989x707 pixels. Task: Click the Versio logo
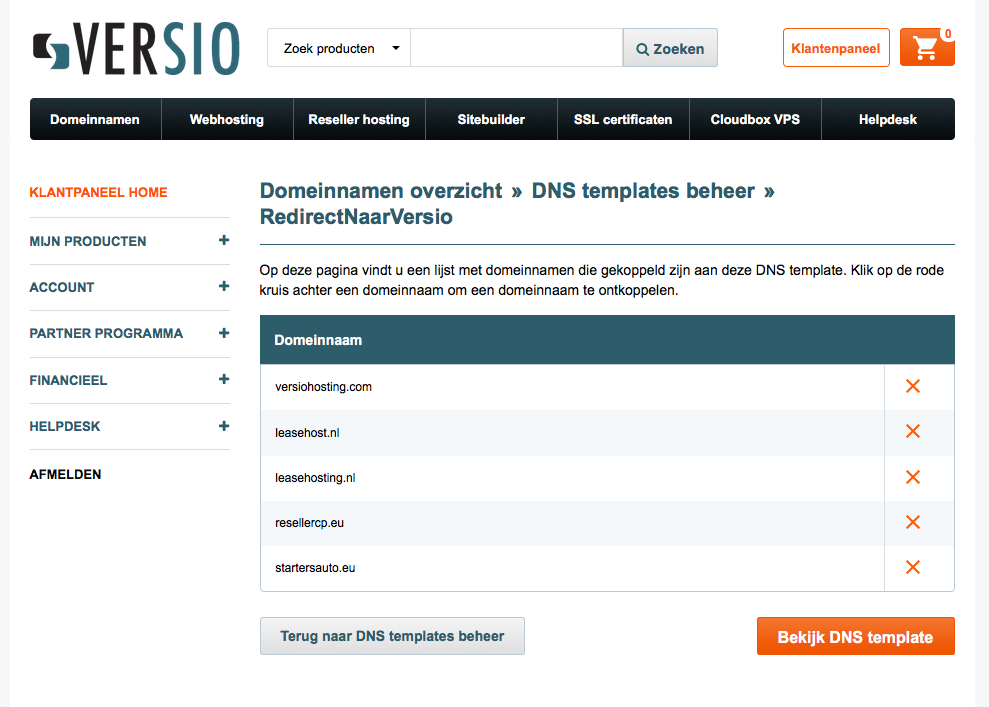(x=136, y=49)
